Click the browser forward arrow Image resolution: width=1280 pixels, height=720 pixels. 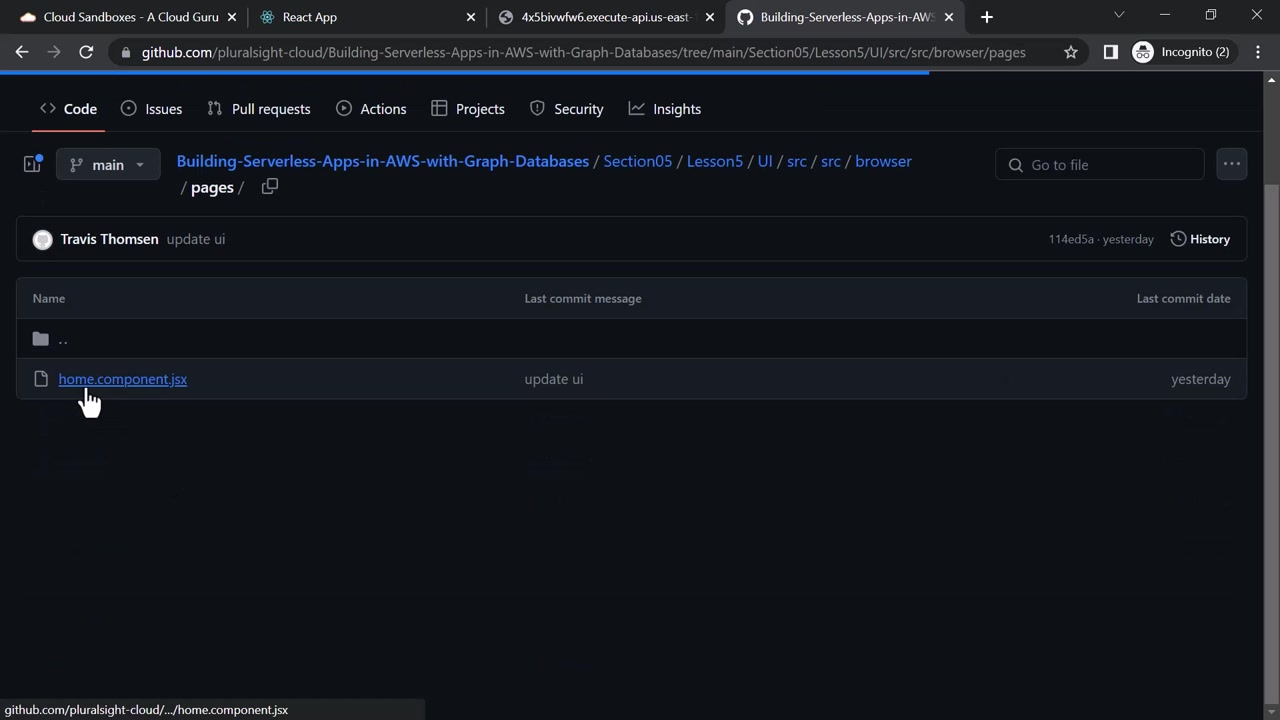[54, 52]
